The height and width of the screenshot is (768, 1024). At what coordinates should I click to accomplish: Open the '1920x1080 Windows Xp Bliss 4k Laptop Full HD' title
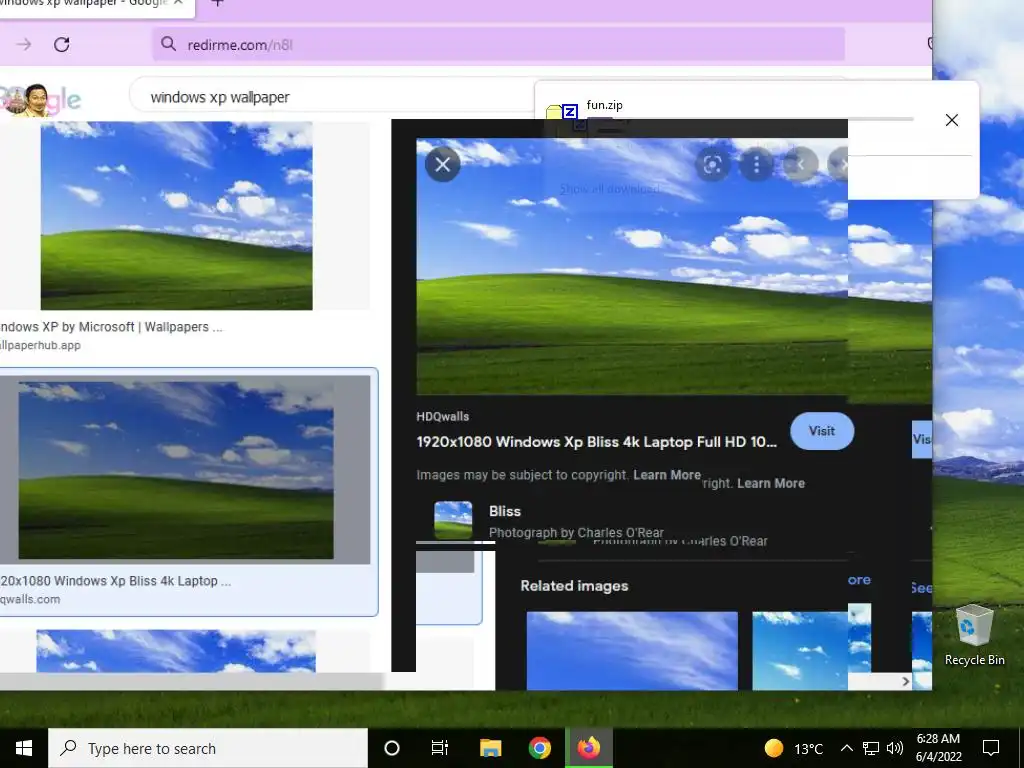(597, 442)
